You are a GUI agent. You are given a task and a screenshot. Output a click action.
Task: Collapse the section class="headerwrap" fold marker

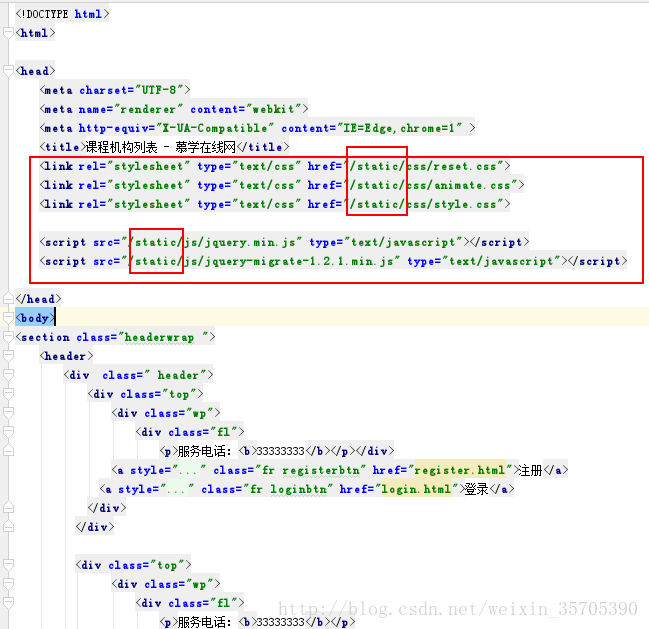coord(8,337)
